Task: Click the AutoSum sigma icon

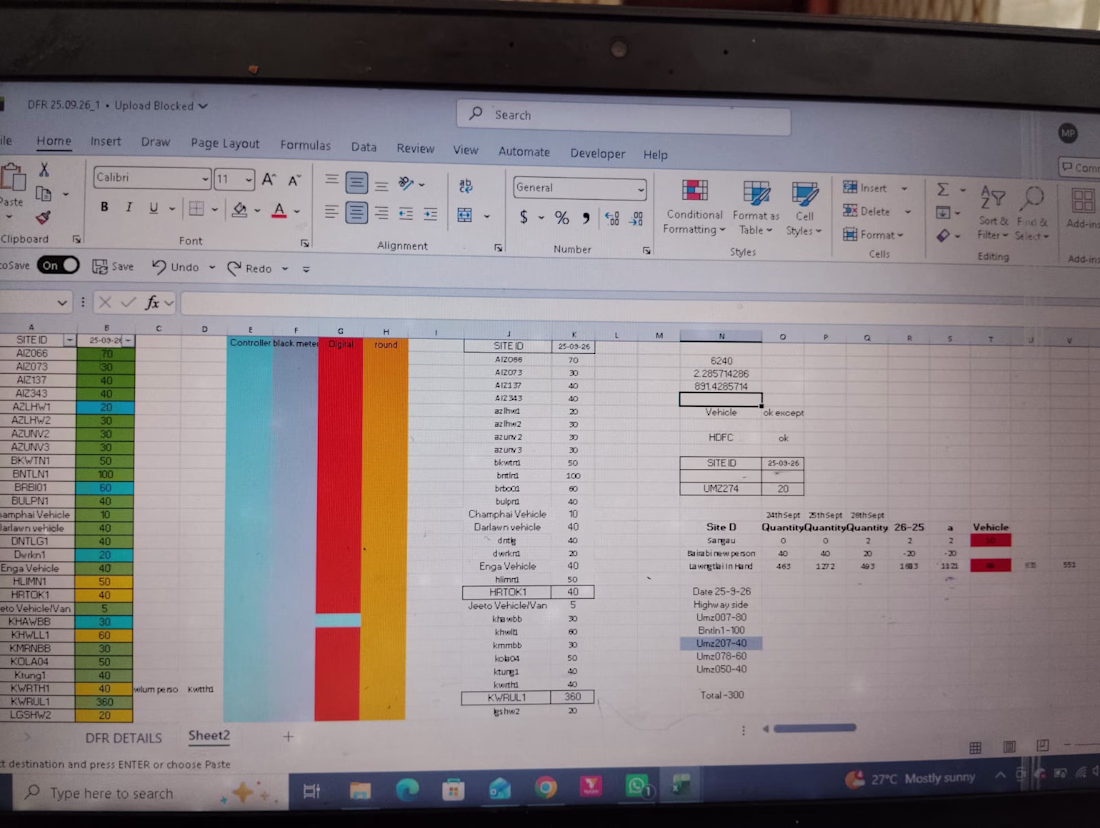Action: [943, 189]
